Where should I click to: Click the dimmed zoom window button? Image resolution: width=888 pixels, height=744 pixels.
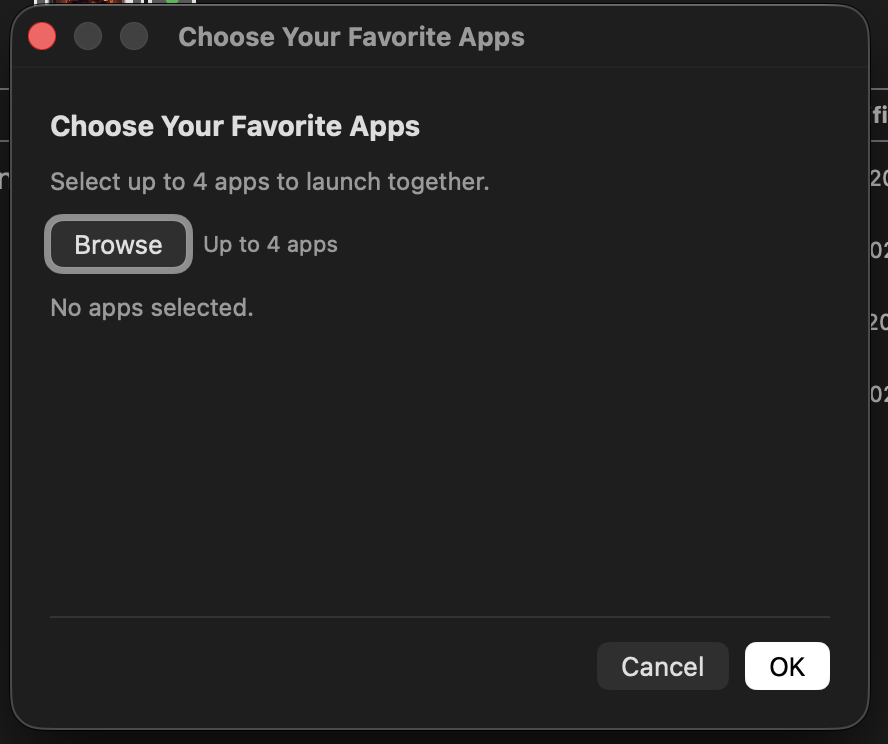134,37
